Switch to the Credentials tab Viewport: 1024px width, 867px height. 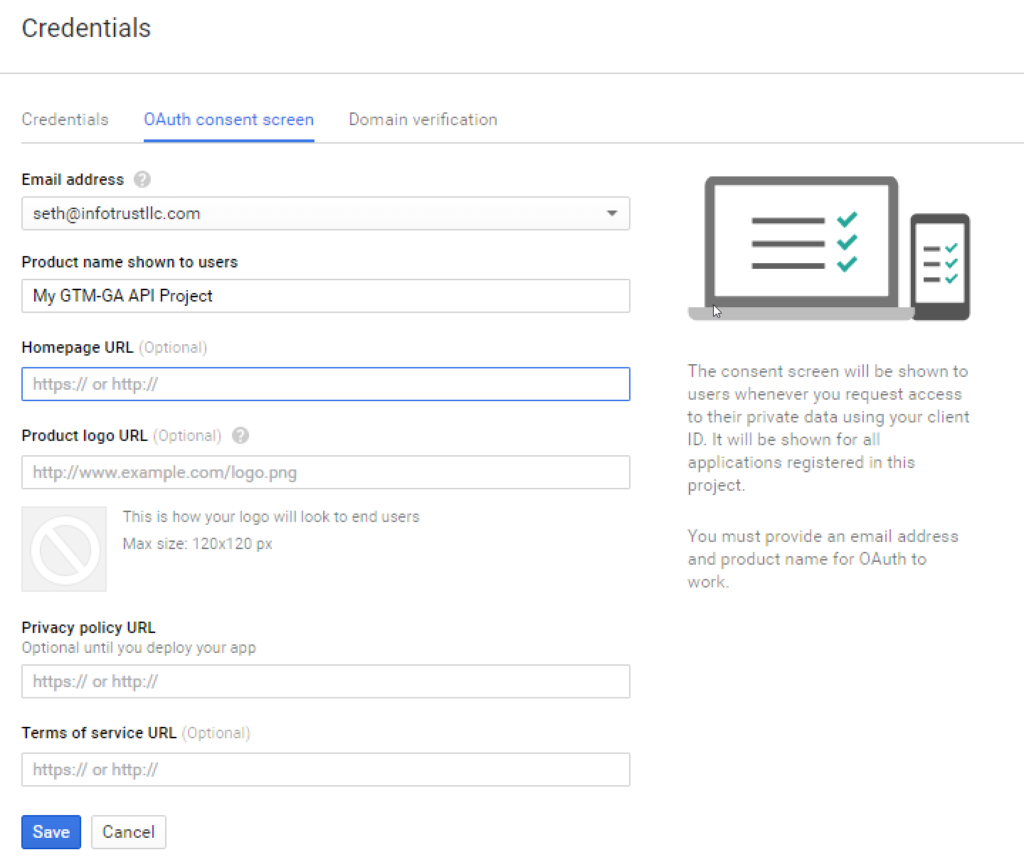[x=65, y=119]
